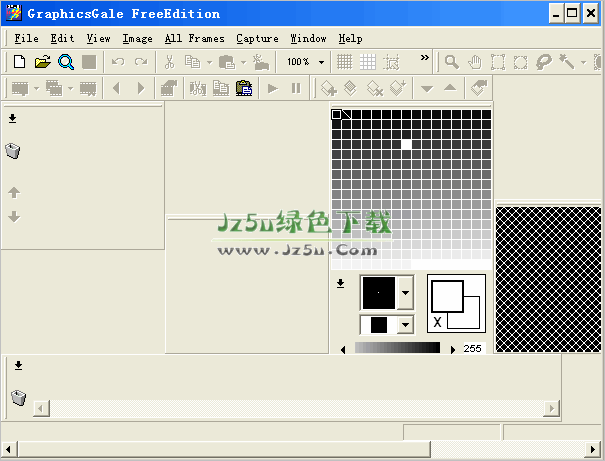Click the add frame icon
Viewport: 605px width, 461px height.
coord(20,88)
